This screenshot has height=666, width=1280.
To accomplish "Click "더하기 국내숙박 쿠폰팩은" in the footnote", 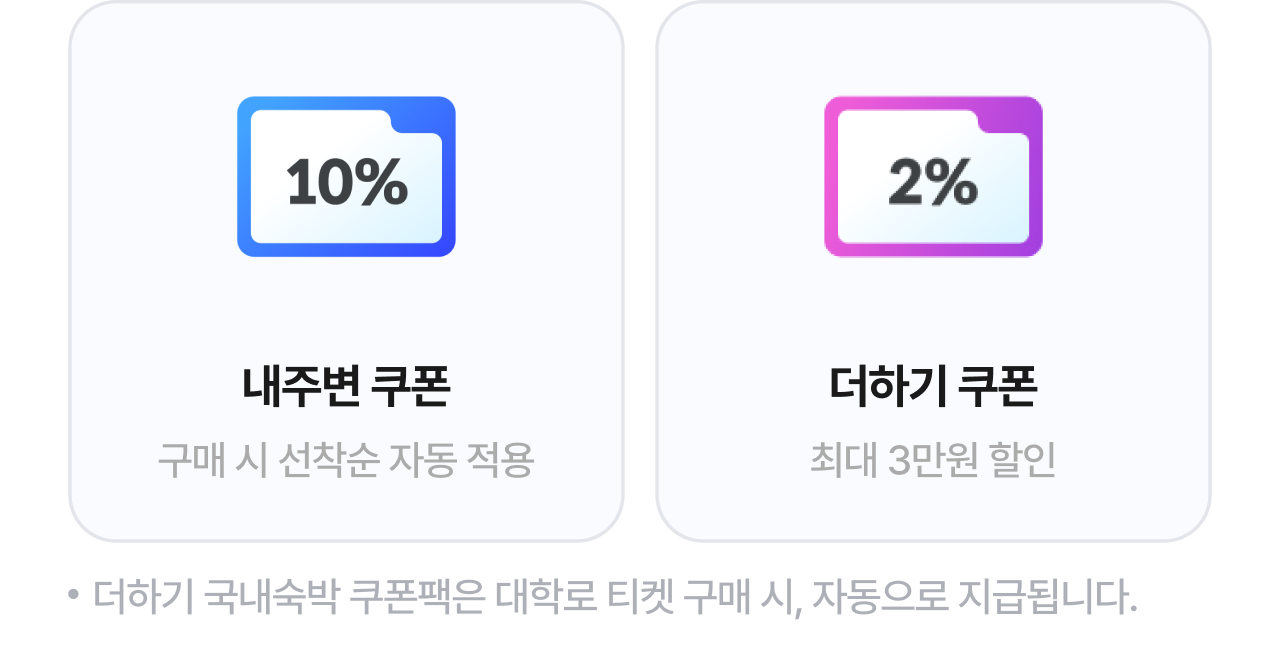I will point(289,597).
